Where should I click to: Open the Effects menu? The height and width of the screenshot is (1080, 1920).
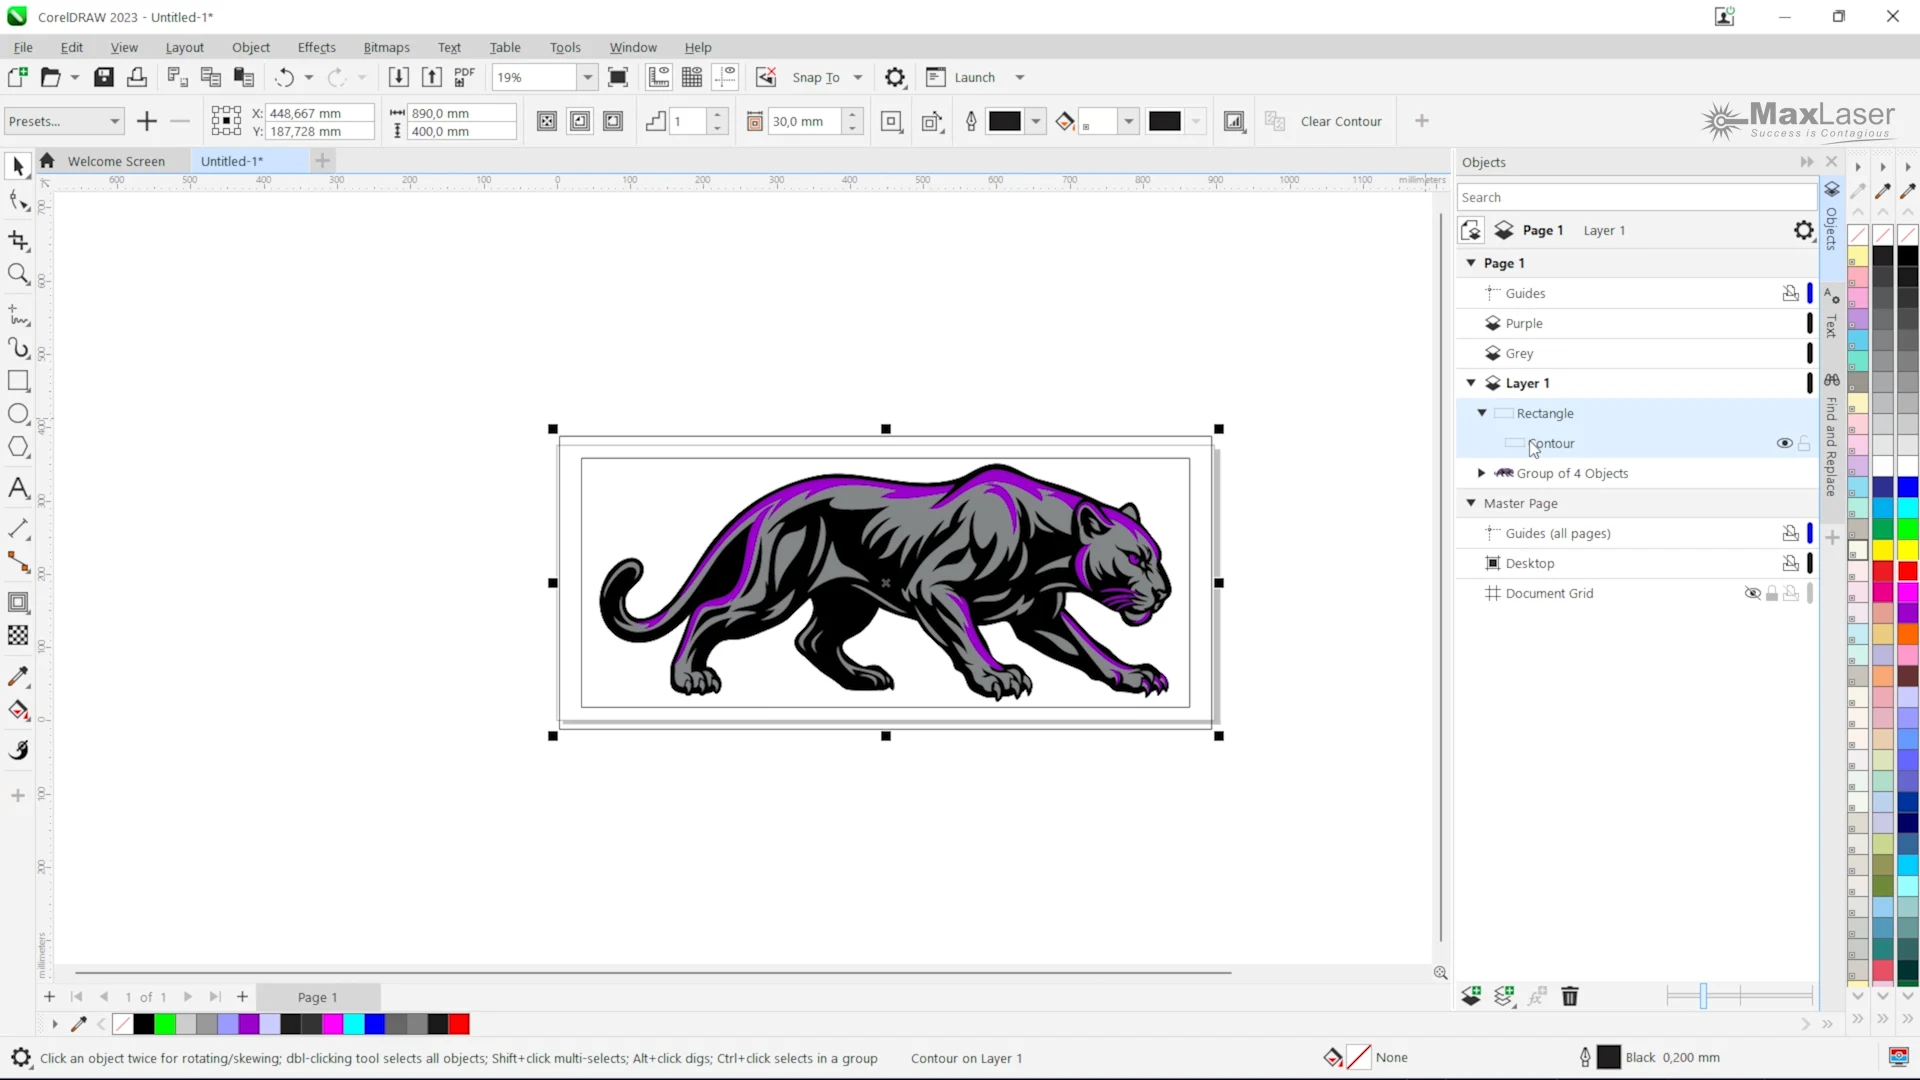coord(316,47)
